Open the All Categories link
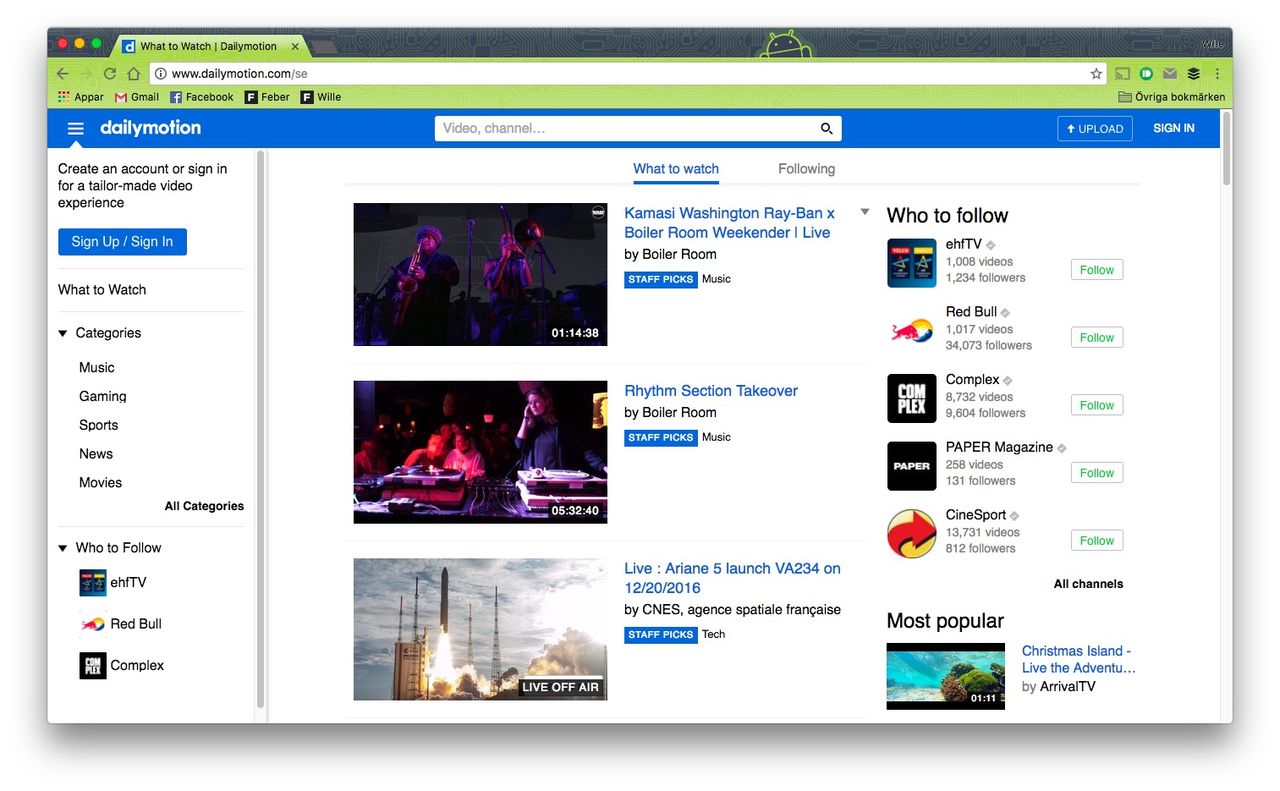This screenshot has width=1280, height=791. pos(204,506)
